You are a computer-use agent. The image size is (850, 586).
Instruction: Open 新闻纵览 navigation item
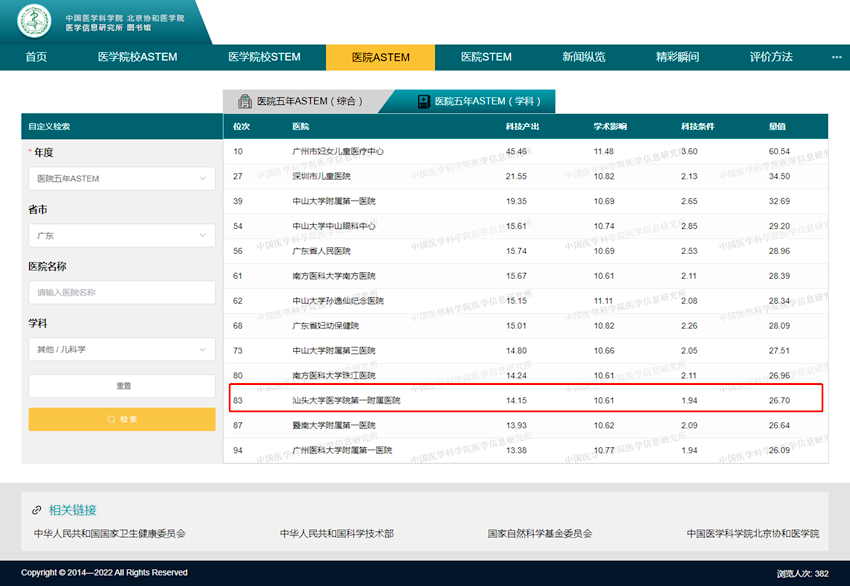584,57
